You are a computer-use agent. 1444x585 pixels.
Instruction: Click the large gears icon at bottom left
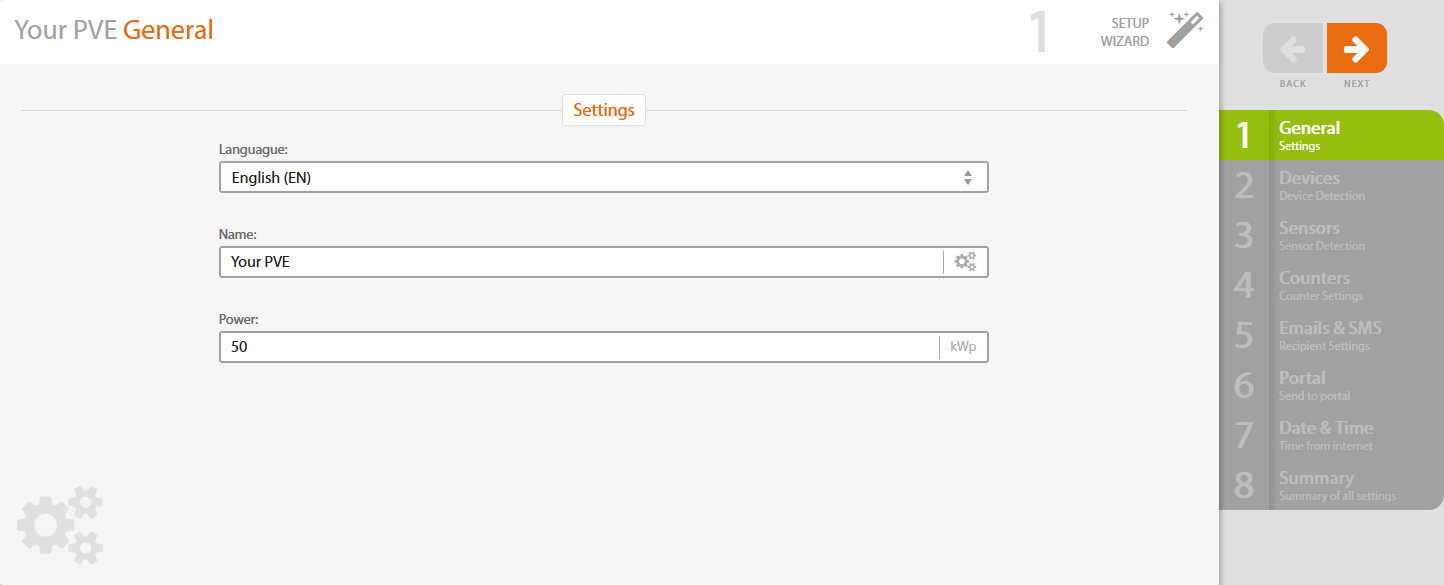61,524
